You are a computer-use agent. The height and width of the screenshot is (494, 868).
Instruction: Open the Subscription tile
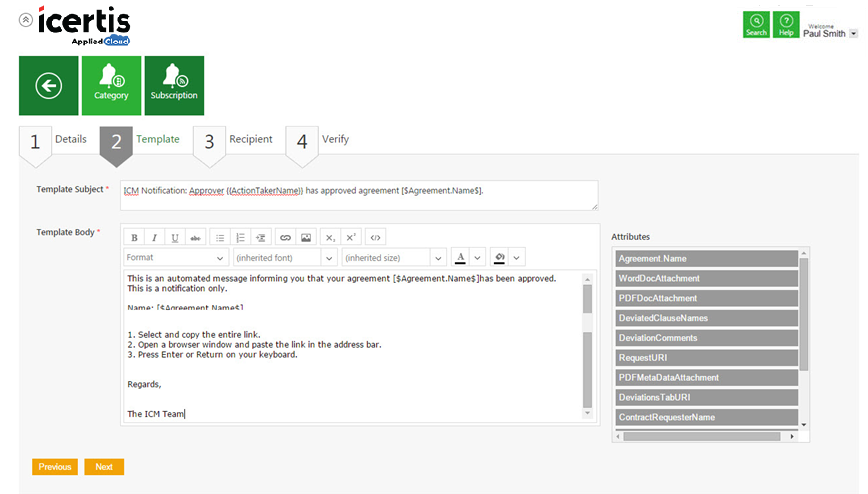(174, 86)
